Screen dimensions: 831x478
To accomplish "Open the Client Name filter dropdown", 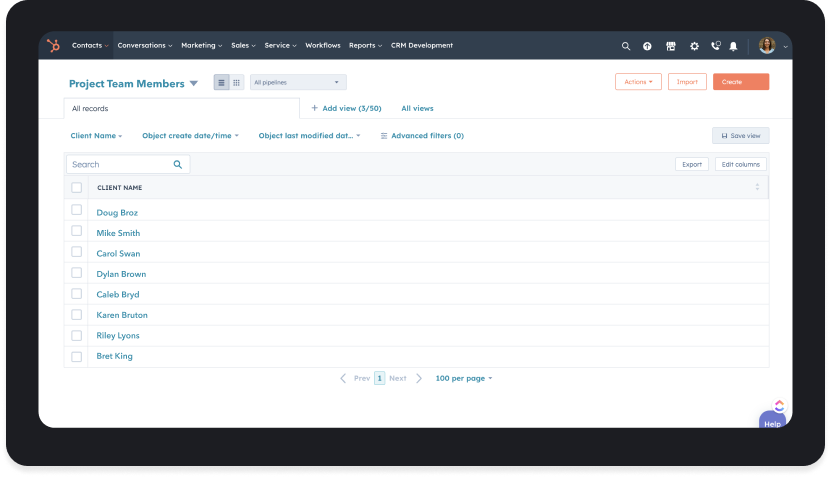I will coord(96,136).
